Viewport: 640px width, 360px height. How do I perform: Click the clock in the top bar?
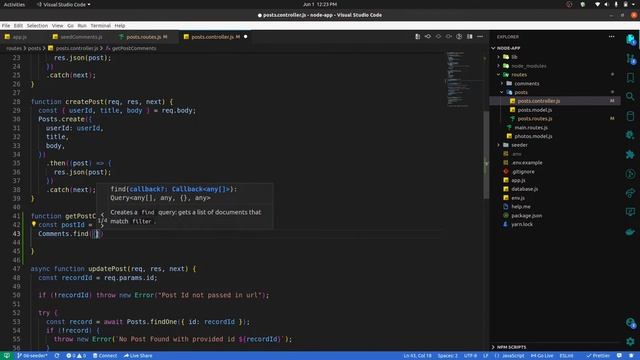(x=320, y=4)
